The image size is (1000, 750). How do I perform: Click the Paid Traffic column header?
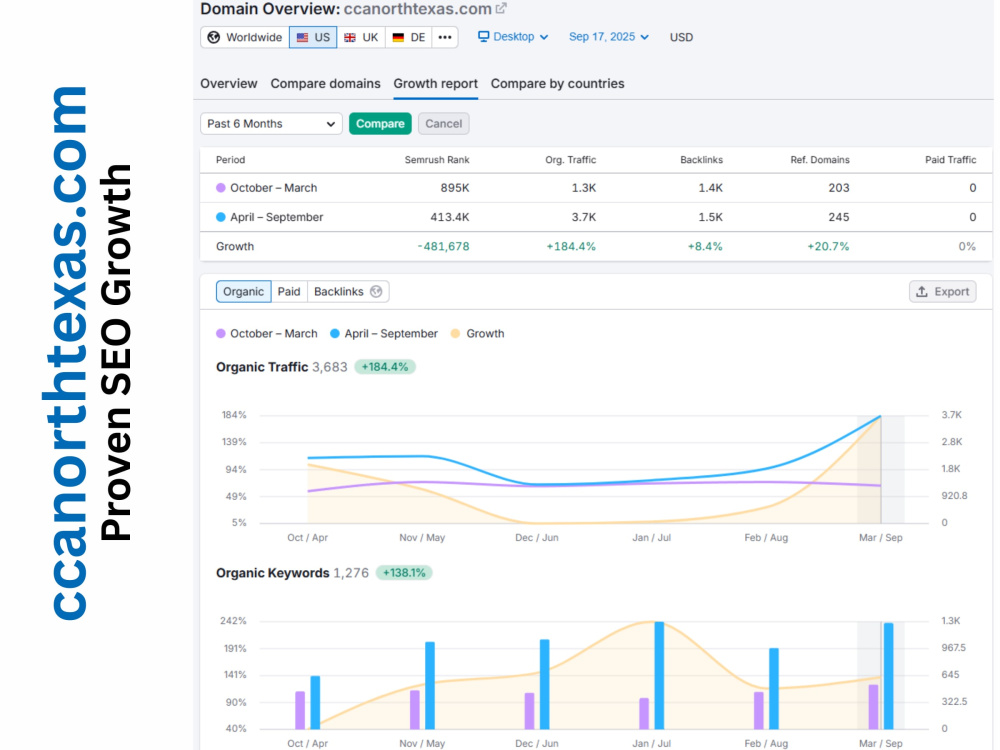click(x=951, y=159)
